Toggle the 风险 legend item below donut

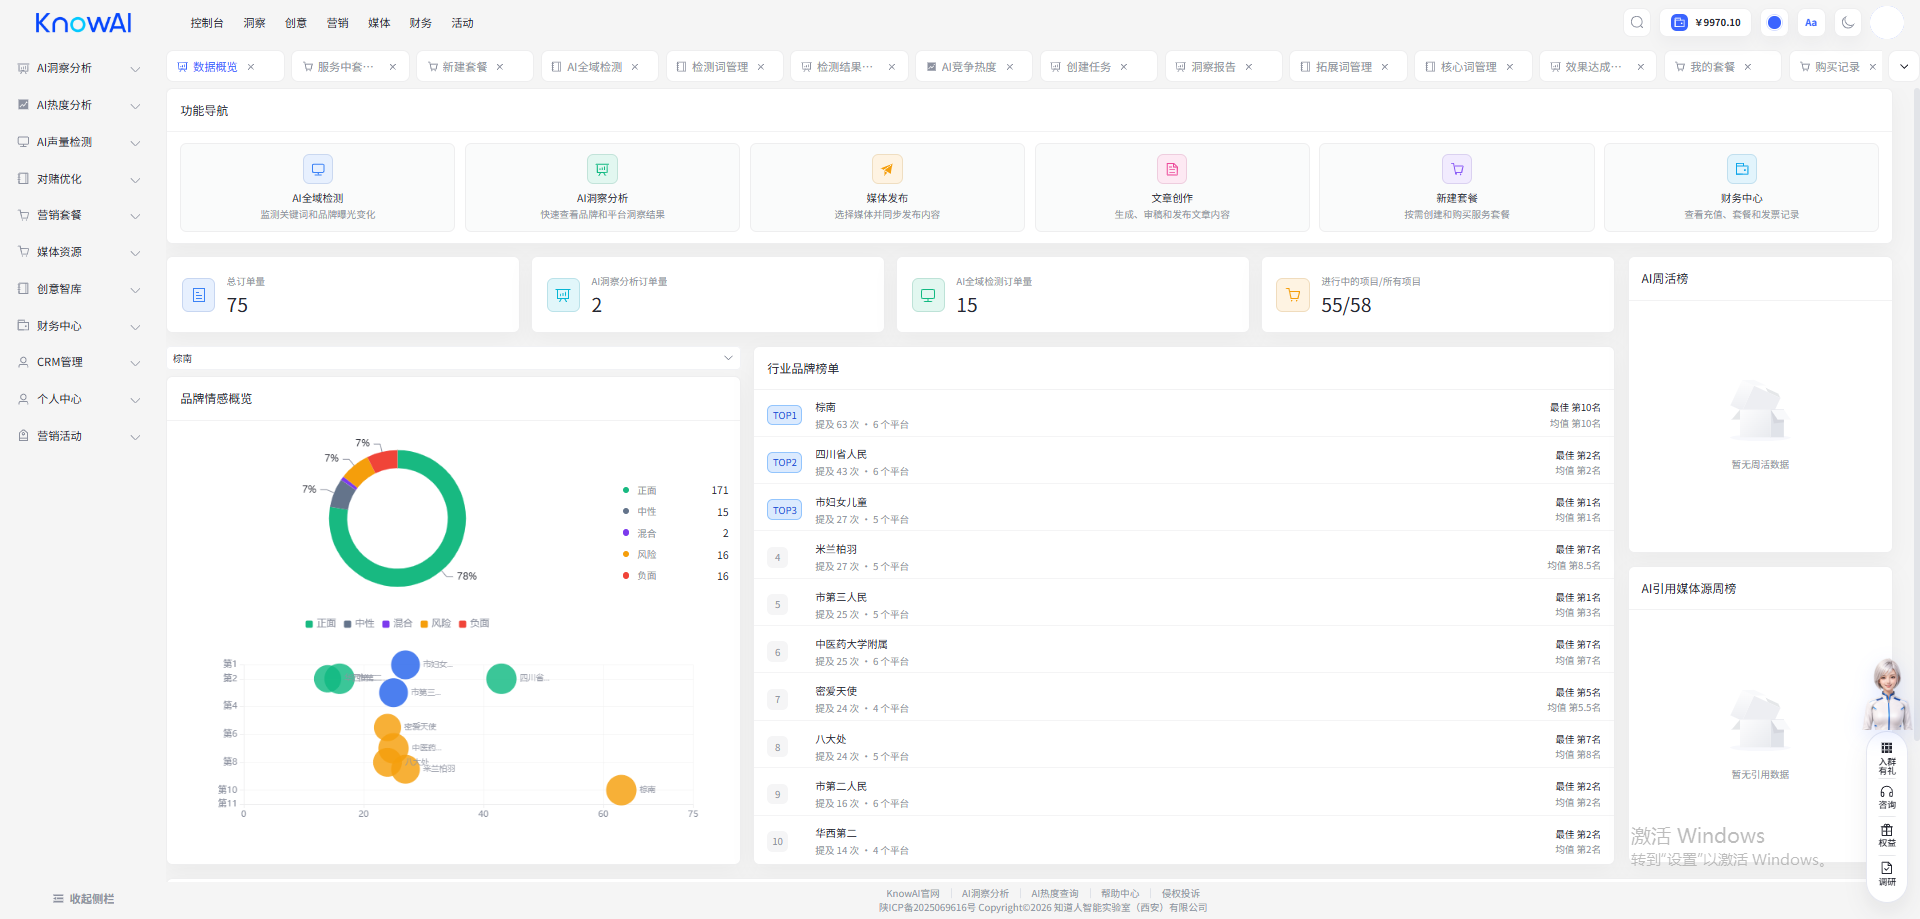pyautogui.click(x=436, y=623)
